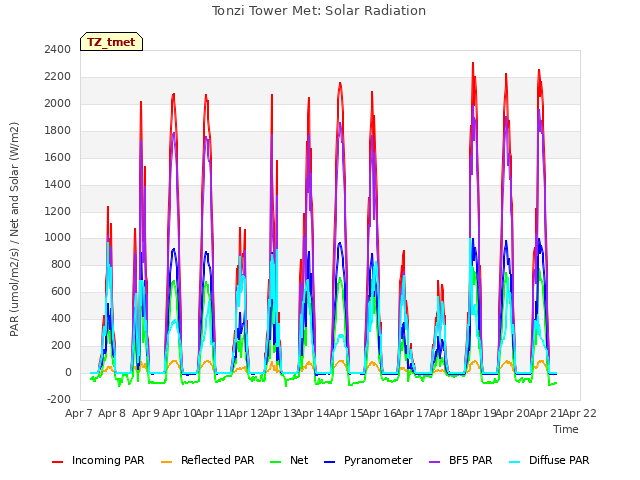Click the 1000 y-axis tick value
The image size is (640, 480).
pyautogui.click(x=58, y=238)
